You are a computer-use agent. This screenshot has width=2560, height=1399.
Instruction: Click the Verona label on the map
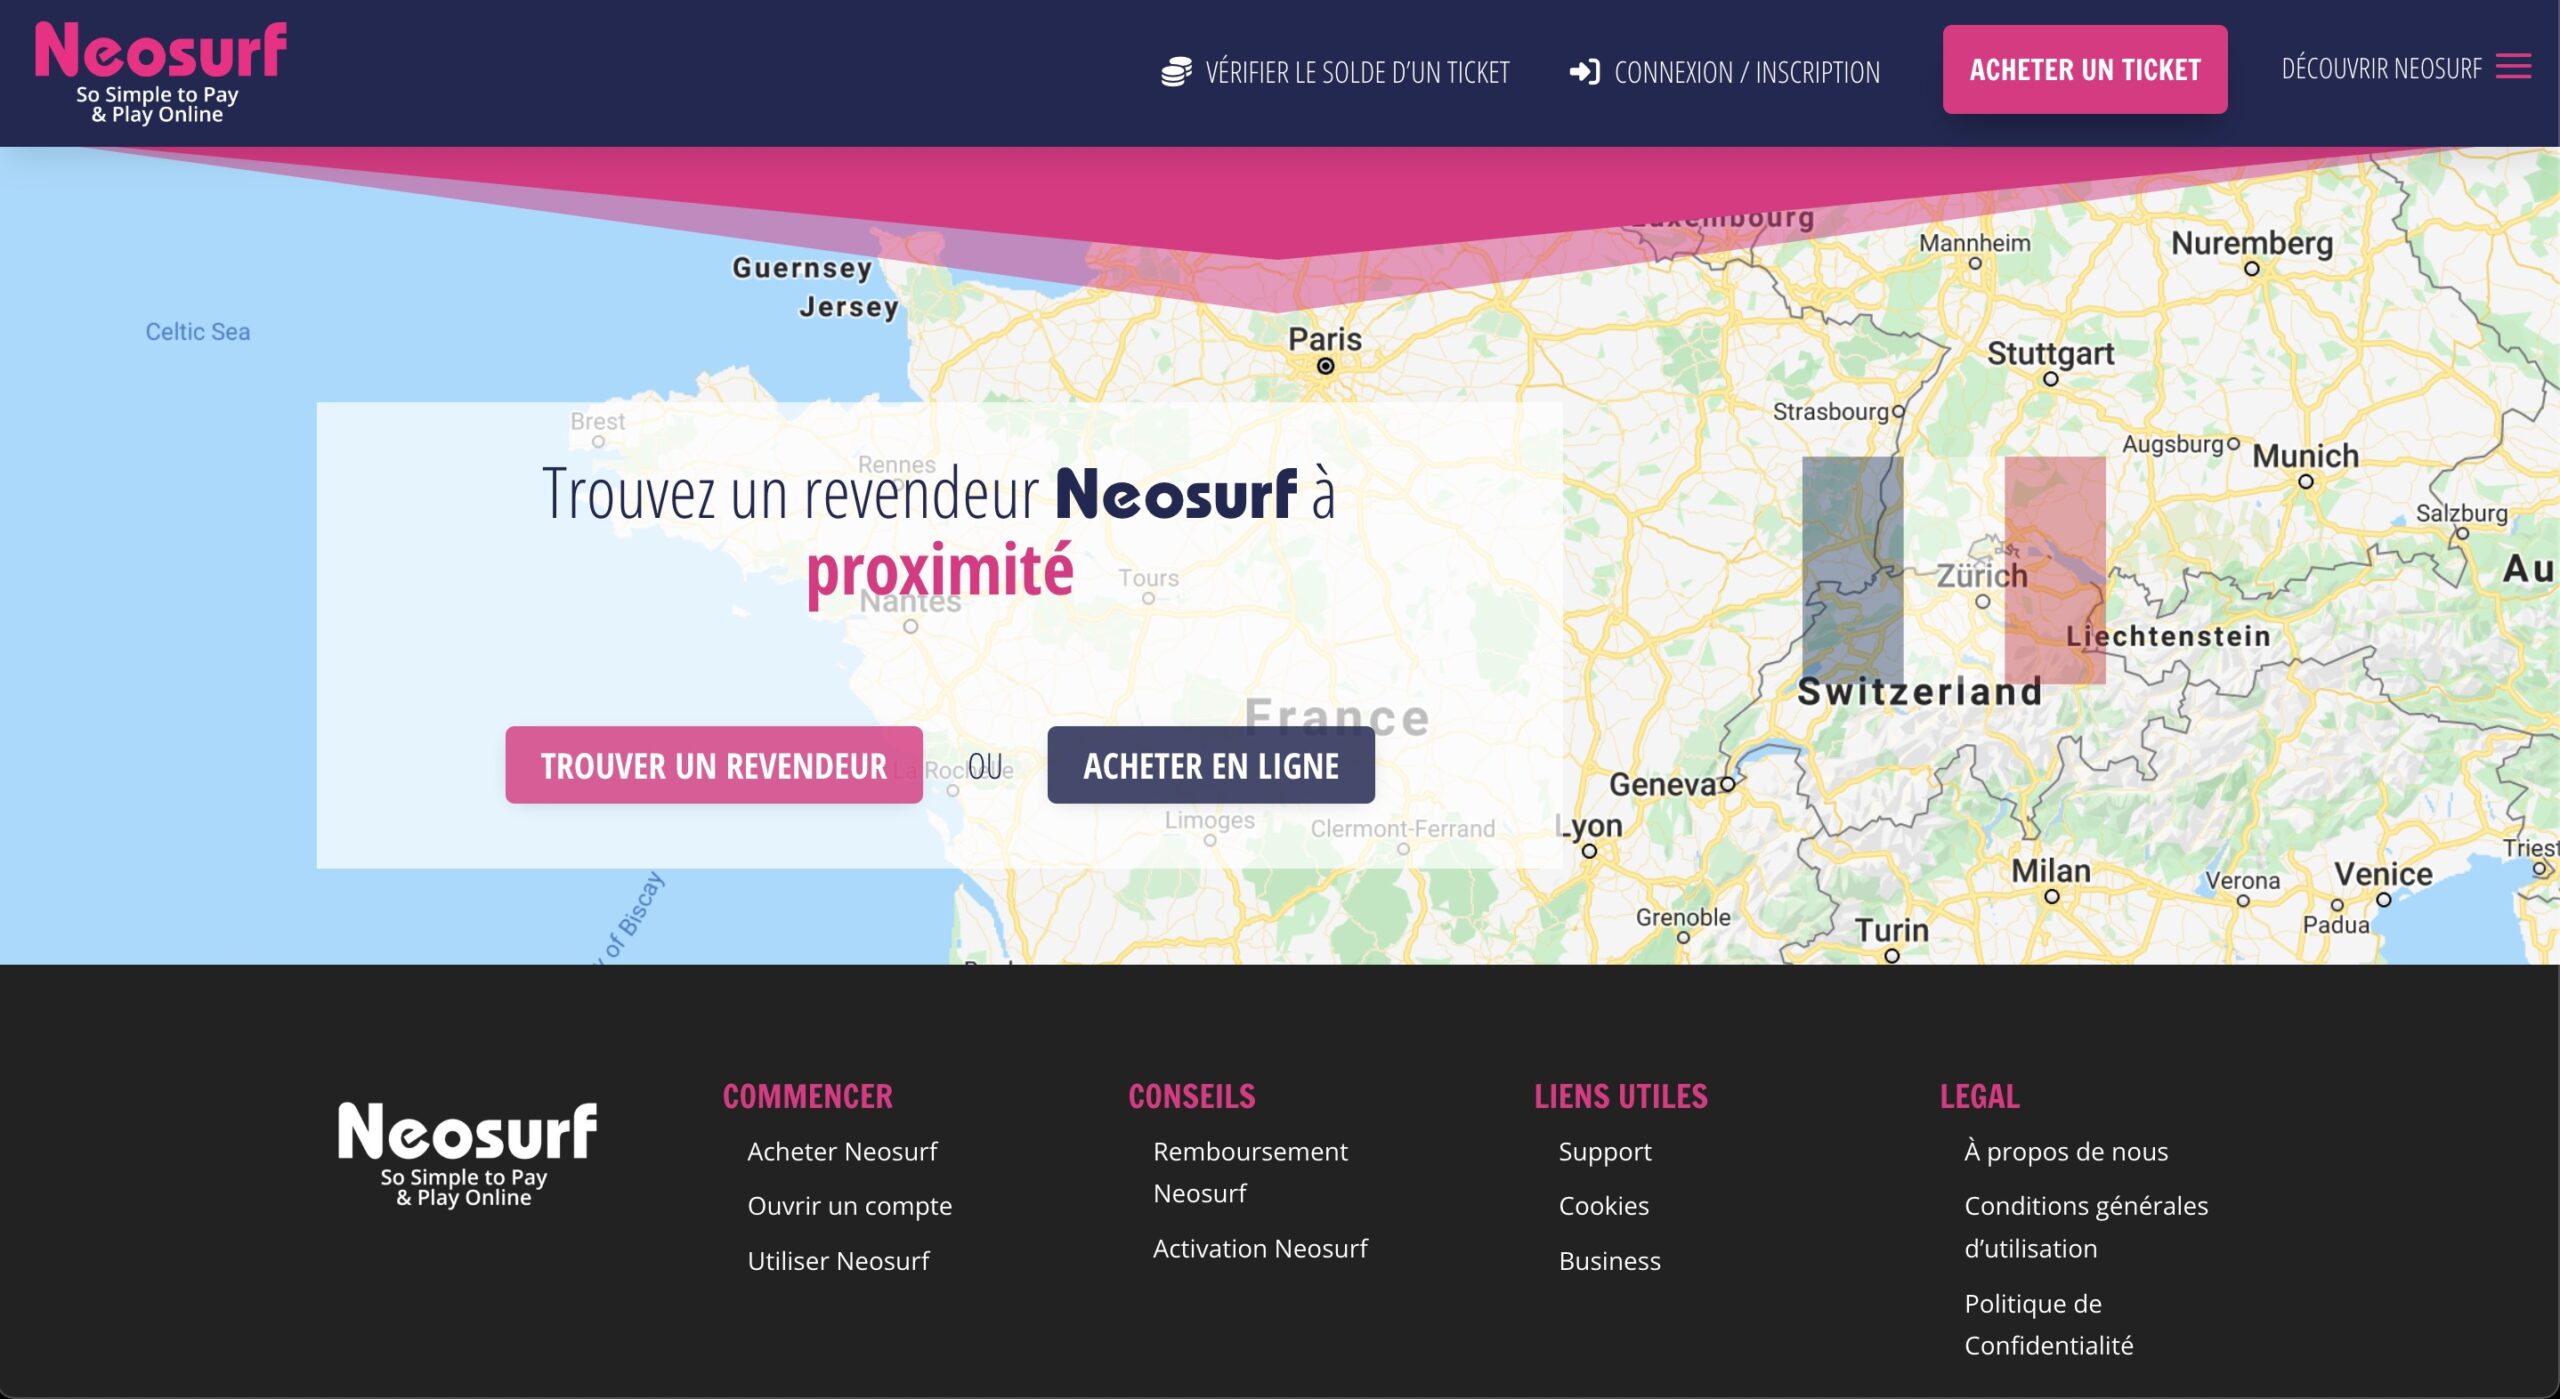(2243, 881)
